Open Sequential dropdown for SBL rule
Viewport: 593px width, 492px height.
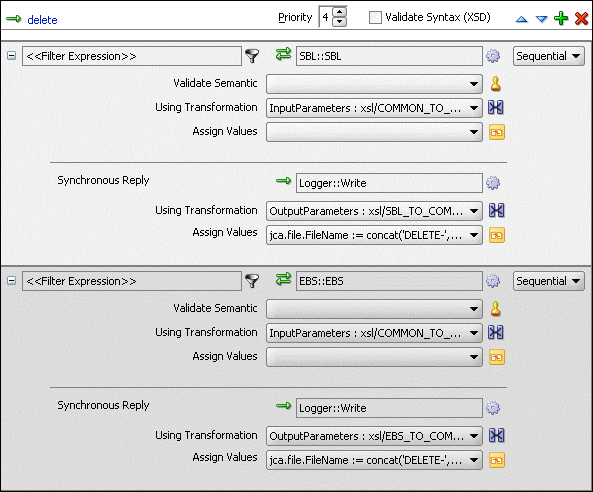pyautogui.click(x=548, y=56)
